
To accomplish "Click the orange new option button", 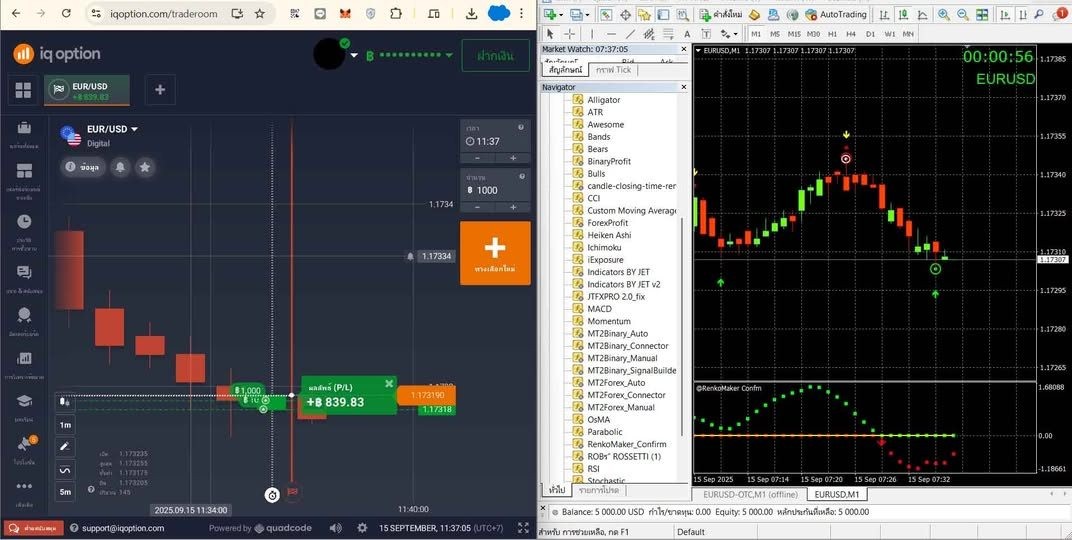I will point(495,252).
